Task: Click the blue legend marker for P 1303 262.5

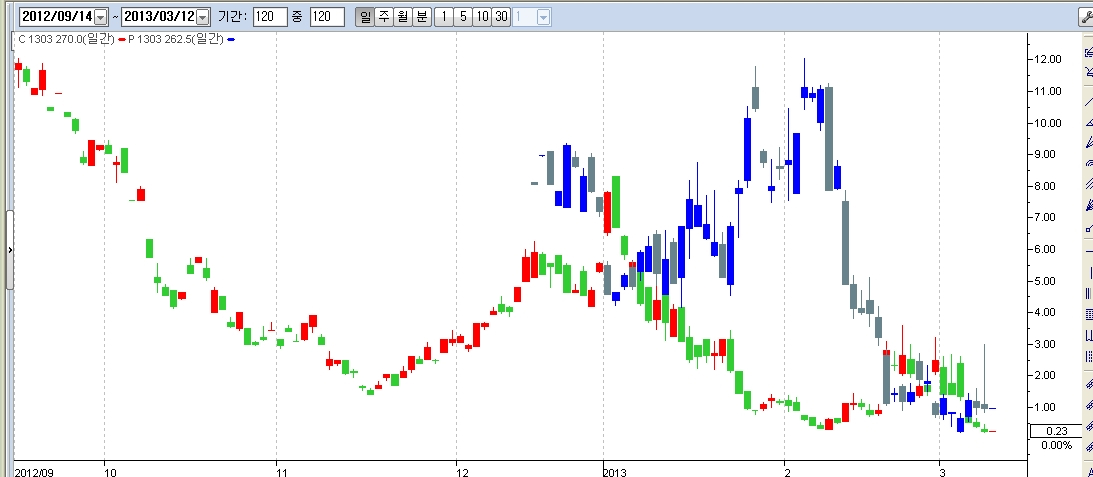Action: 231,39
